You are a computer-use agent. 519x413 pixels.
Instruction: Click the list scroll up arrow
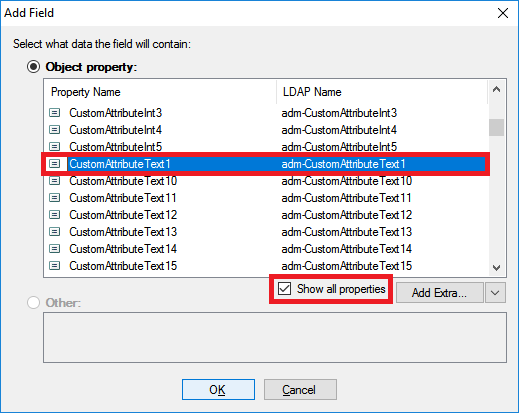(496, 89)
